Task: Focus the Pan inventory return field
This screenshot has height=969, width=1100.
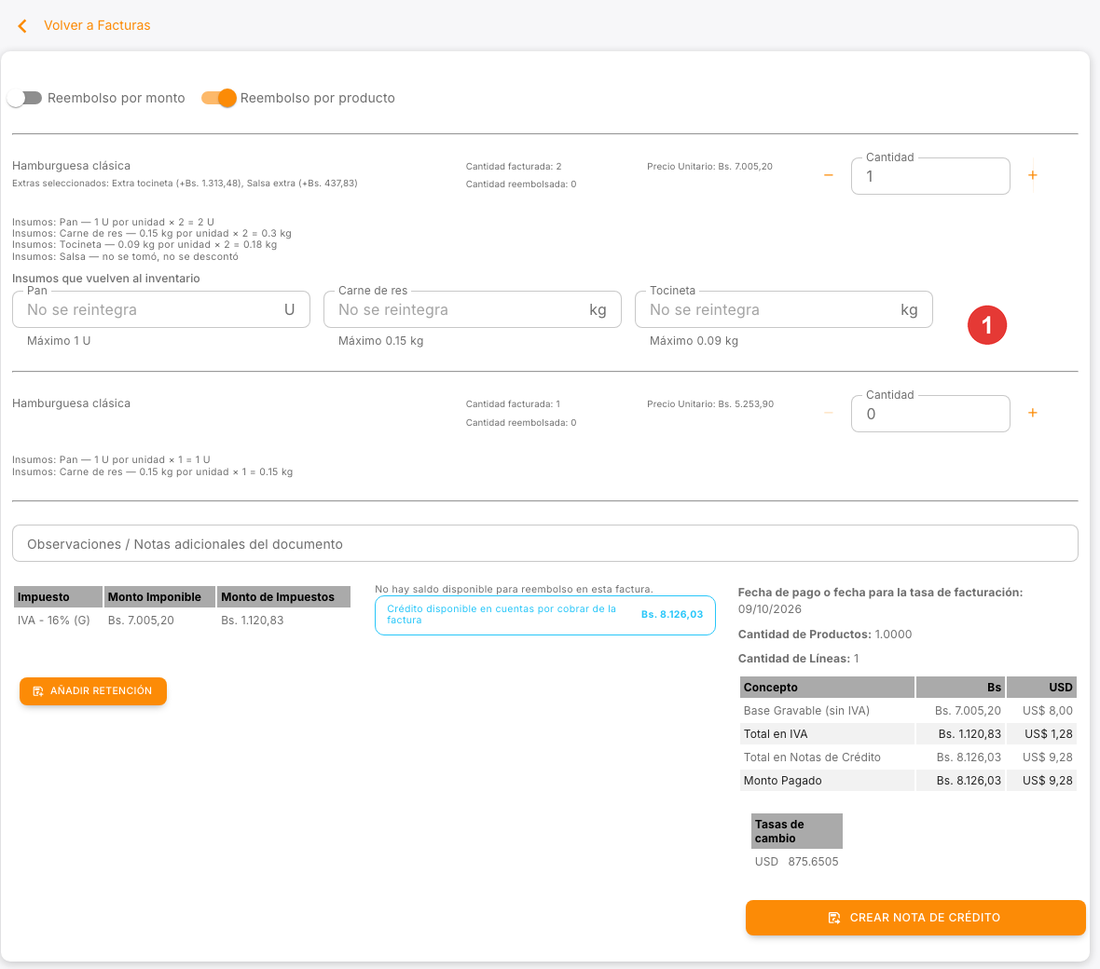Action: tap(161, 309)
